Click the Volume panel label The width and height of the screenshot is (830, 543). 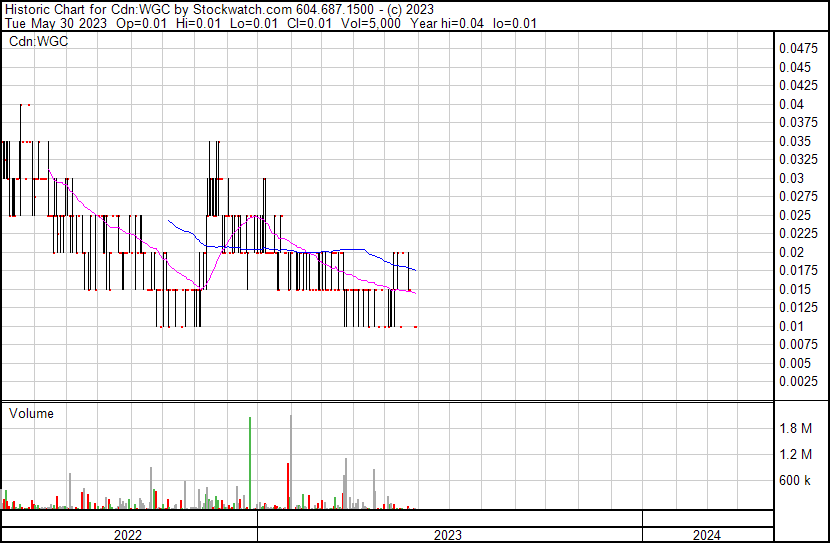(31, 413)
